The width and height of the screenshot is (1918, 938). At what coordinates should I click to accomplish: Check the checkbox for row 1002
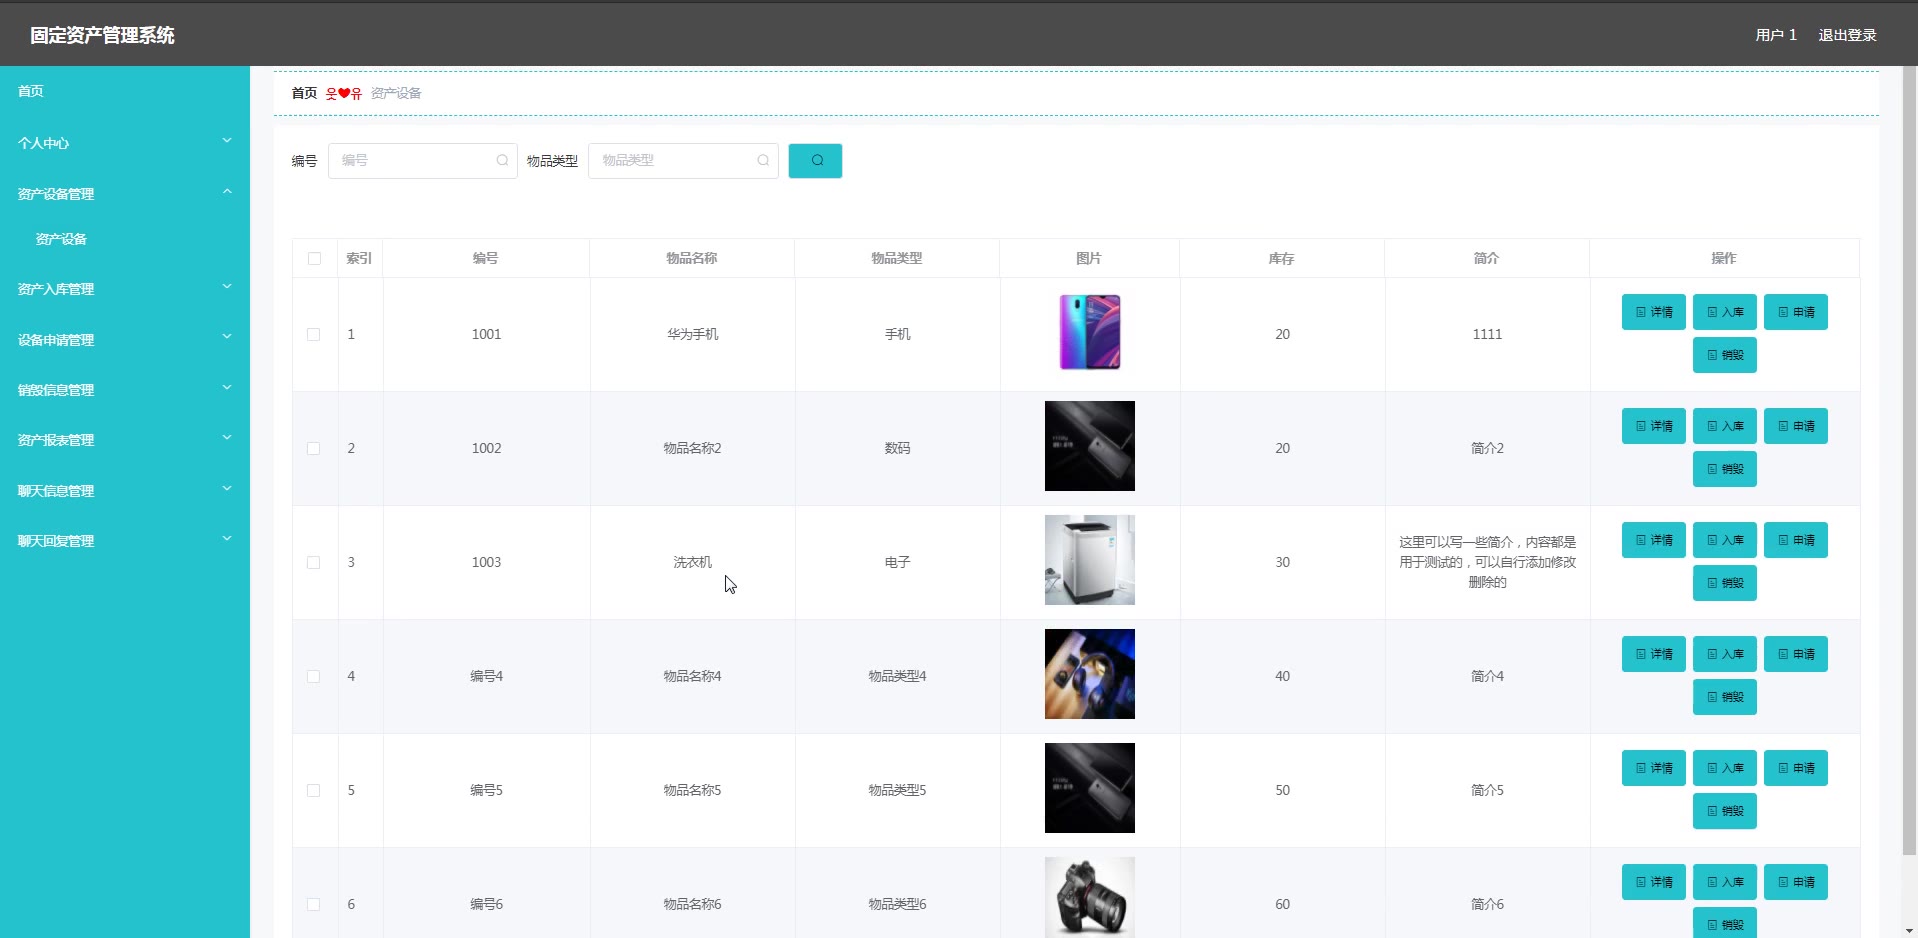(x=314, y=449)
